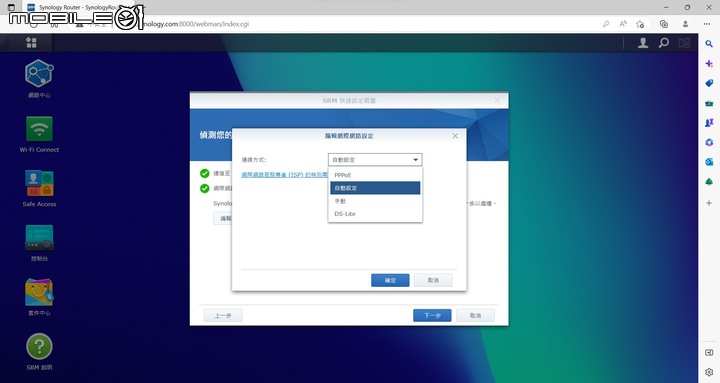Open the Edge sidebar Microsoft 365 icon
Screen dimensions: 720x383
pyautogui.click(x=709, y=142)
